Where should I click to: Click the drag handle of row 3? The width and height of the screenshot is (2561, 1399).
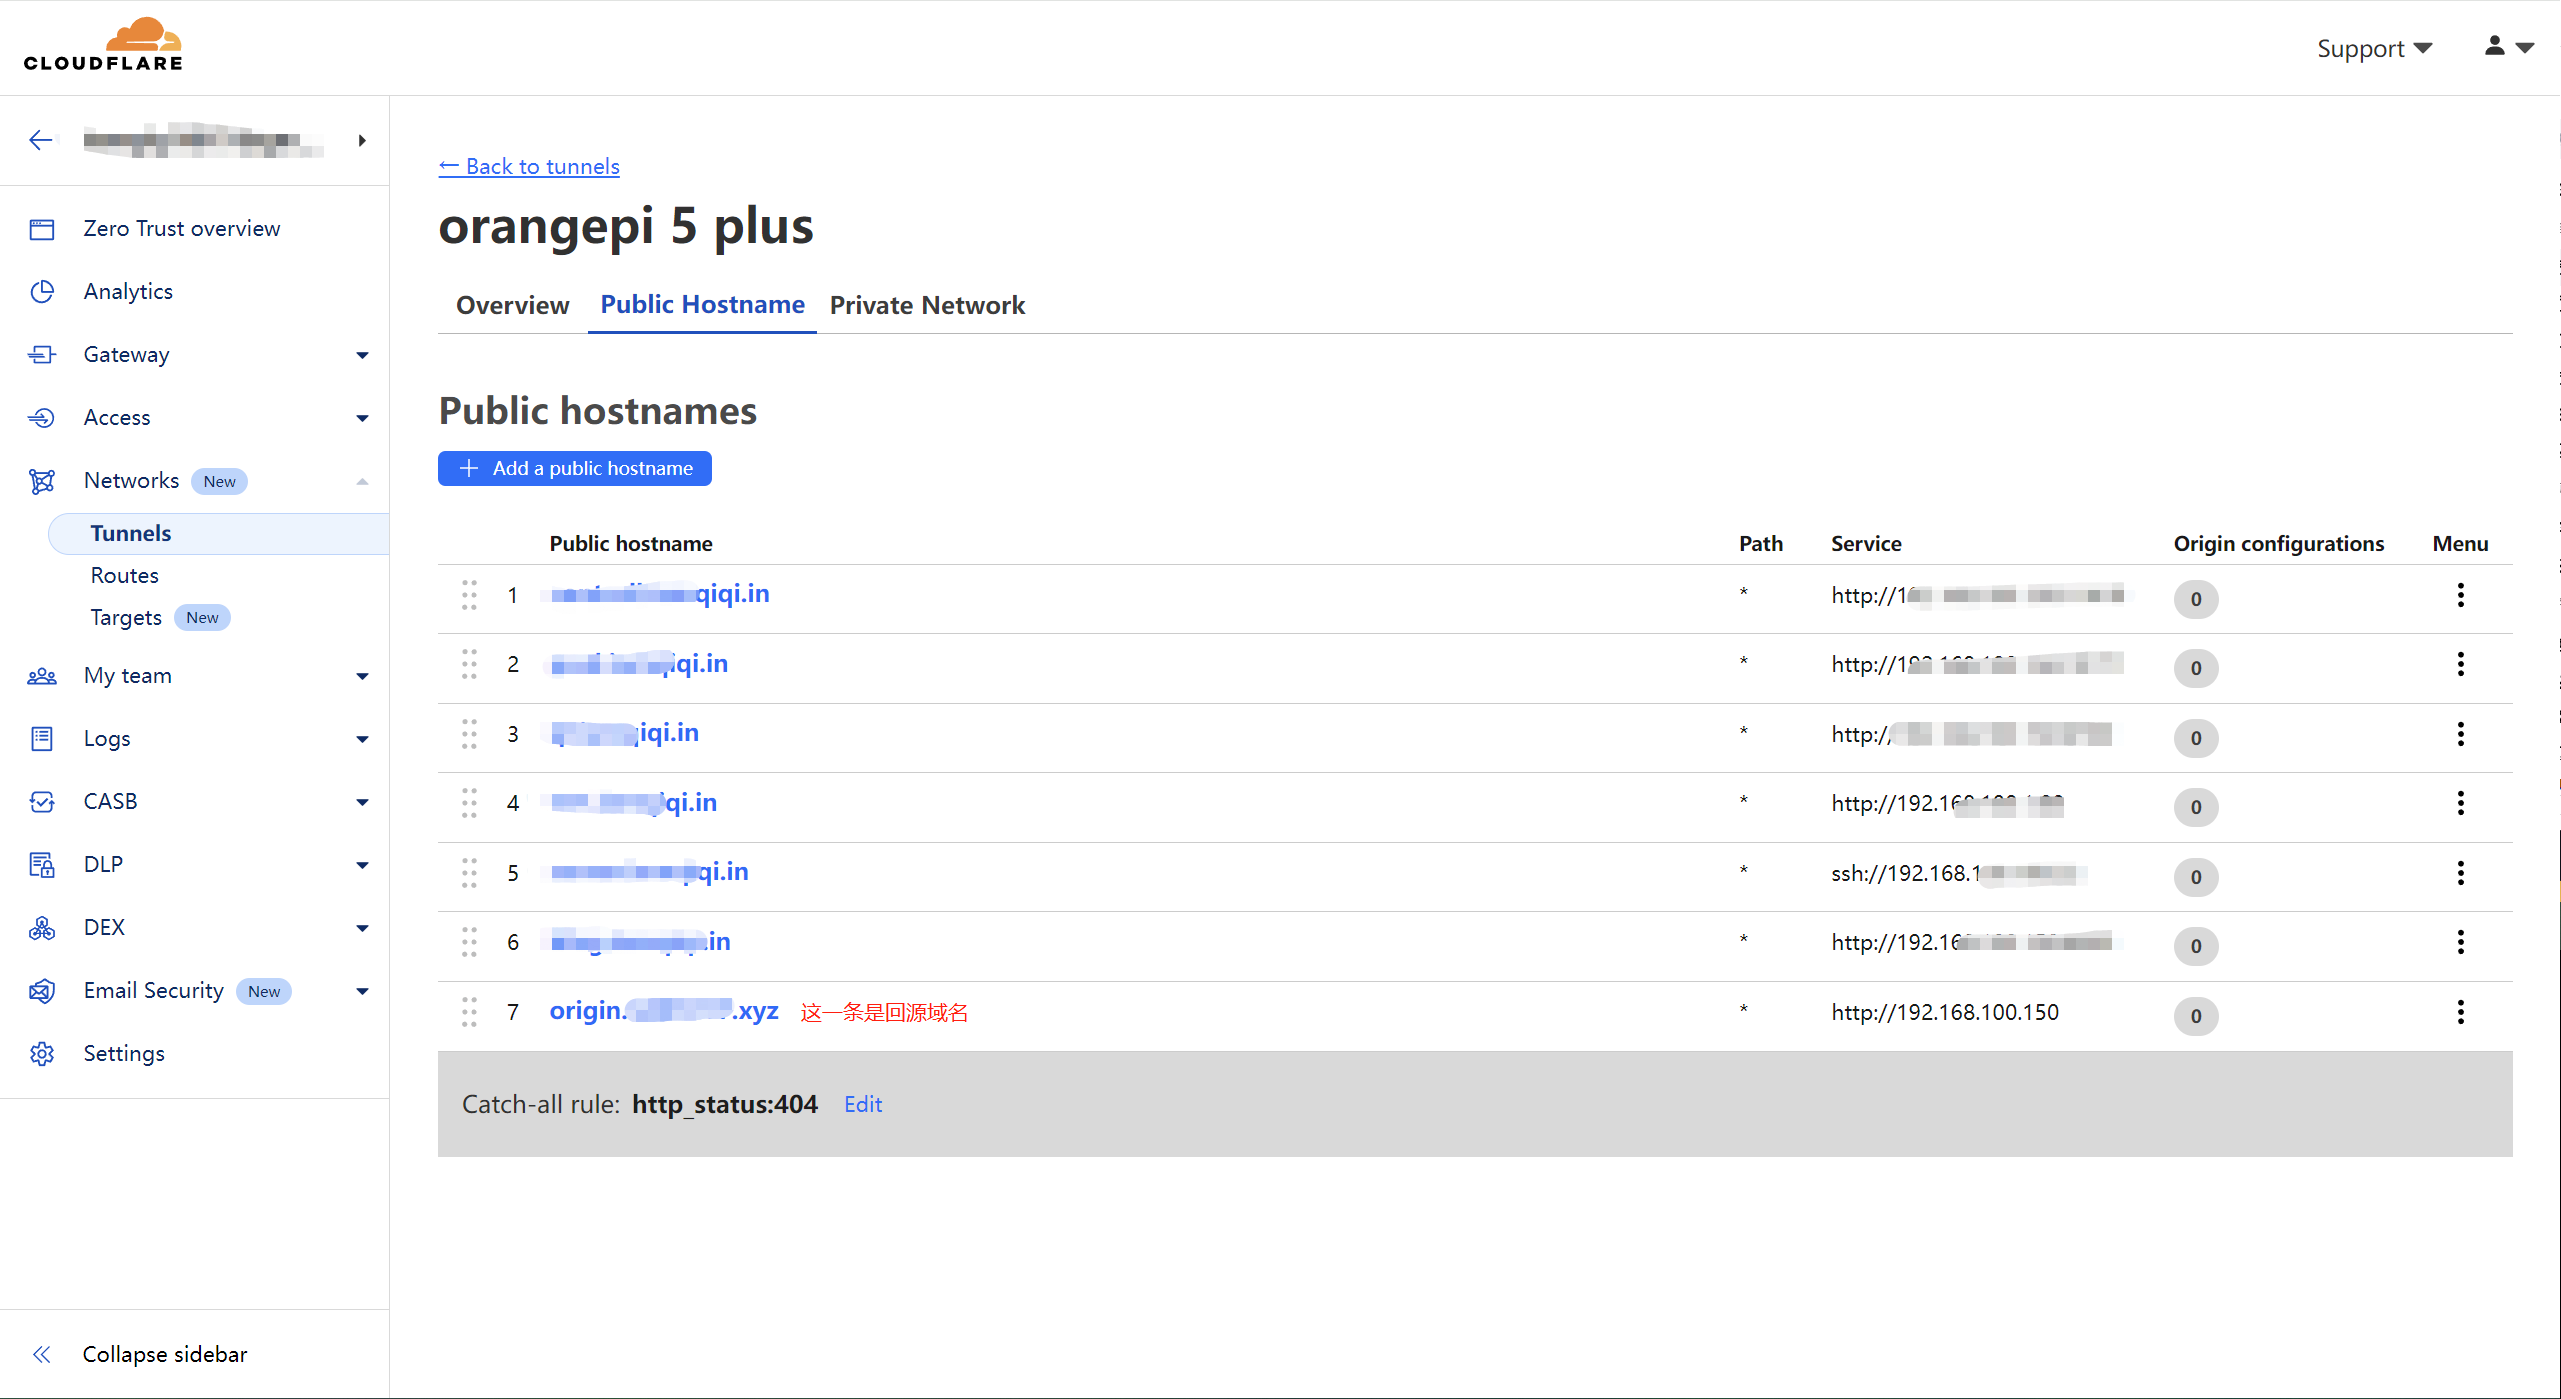[x=469, y=734]
